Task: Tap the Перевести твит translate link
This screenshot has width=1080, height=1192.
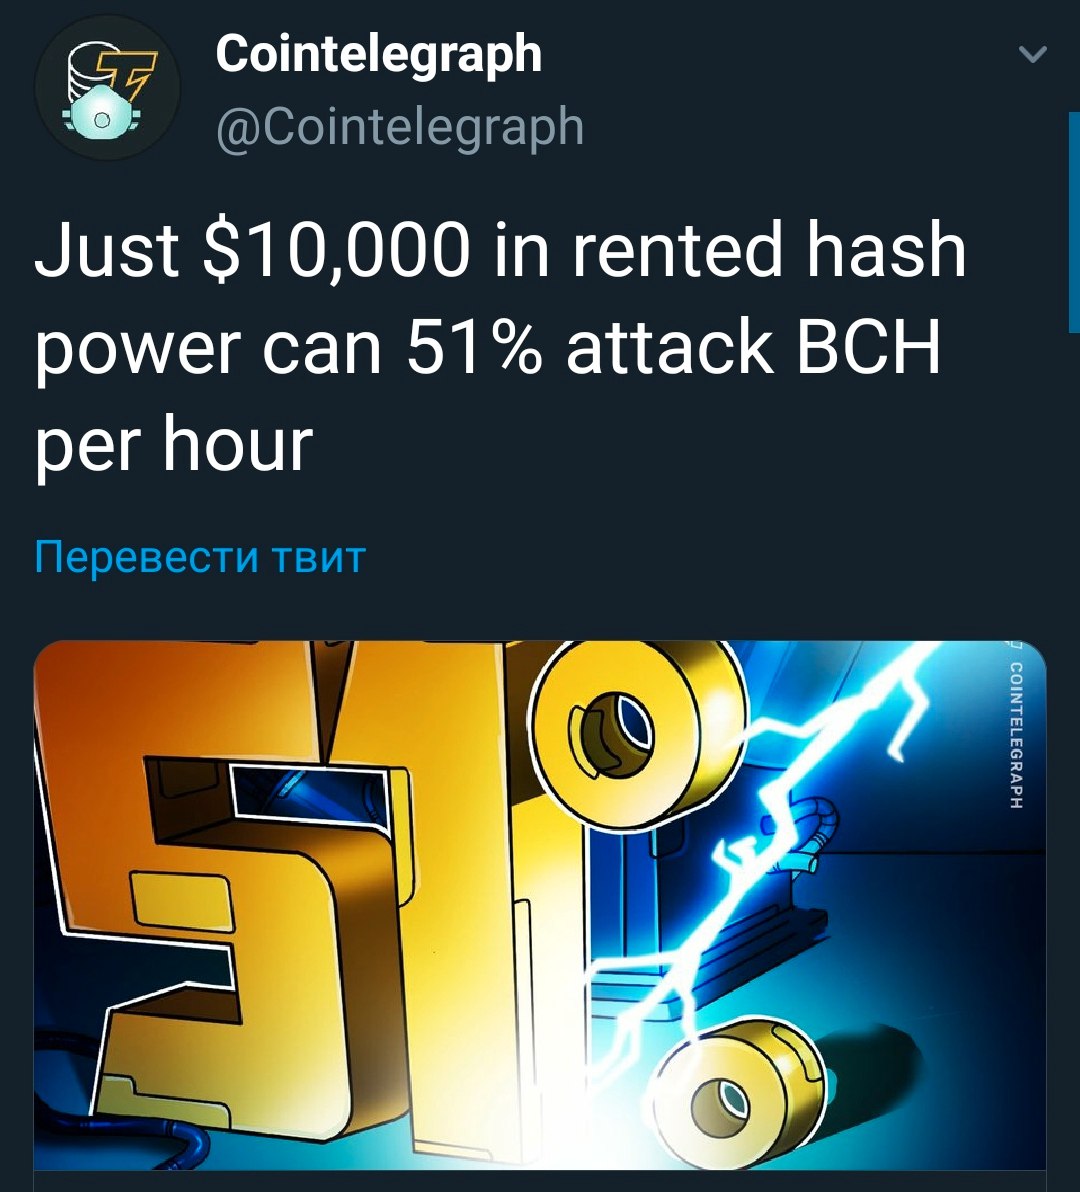Action: point(200,556)
